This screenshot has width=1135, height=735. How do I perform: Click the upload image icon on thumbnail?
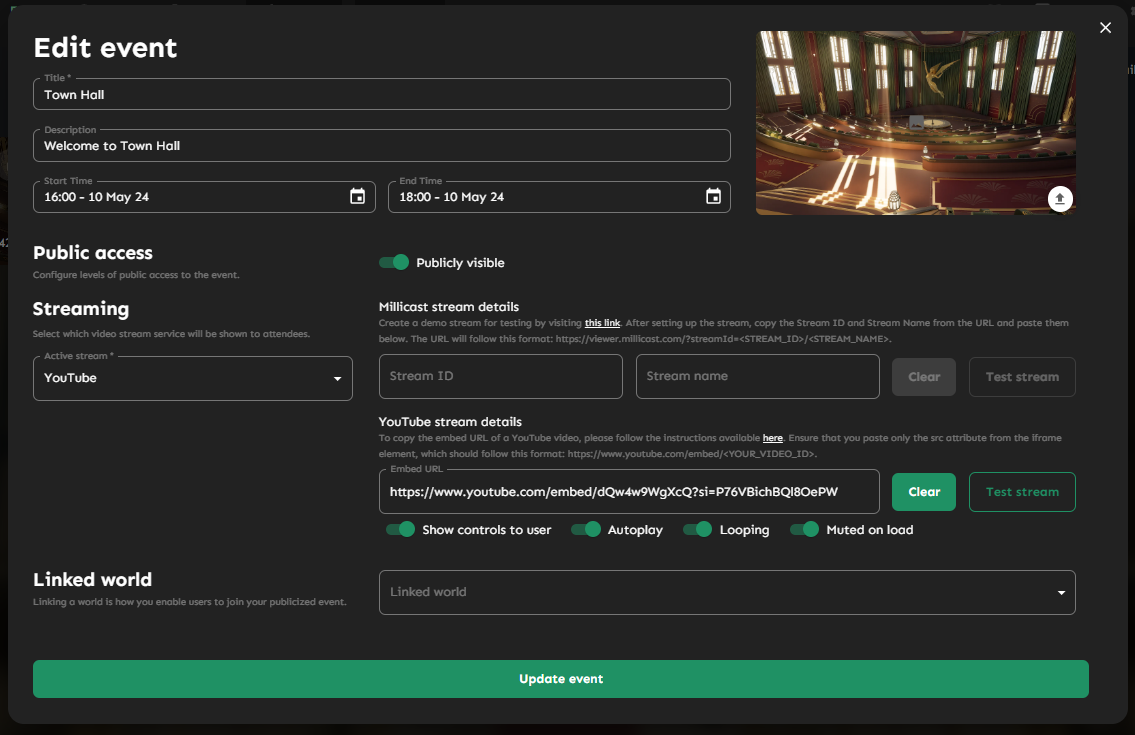(x=1060, y=199)
